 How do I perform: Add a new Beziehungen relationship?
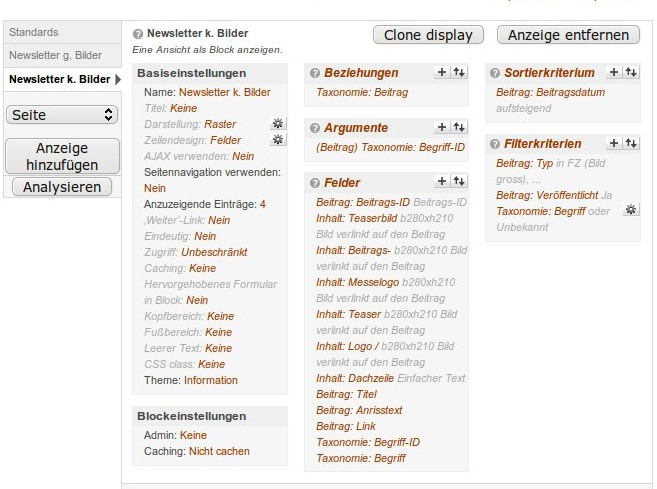[443, 72]
